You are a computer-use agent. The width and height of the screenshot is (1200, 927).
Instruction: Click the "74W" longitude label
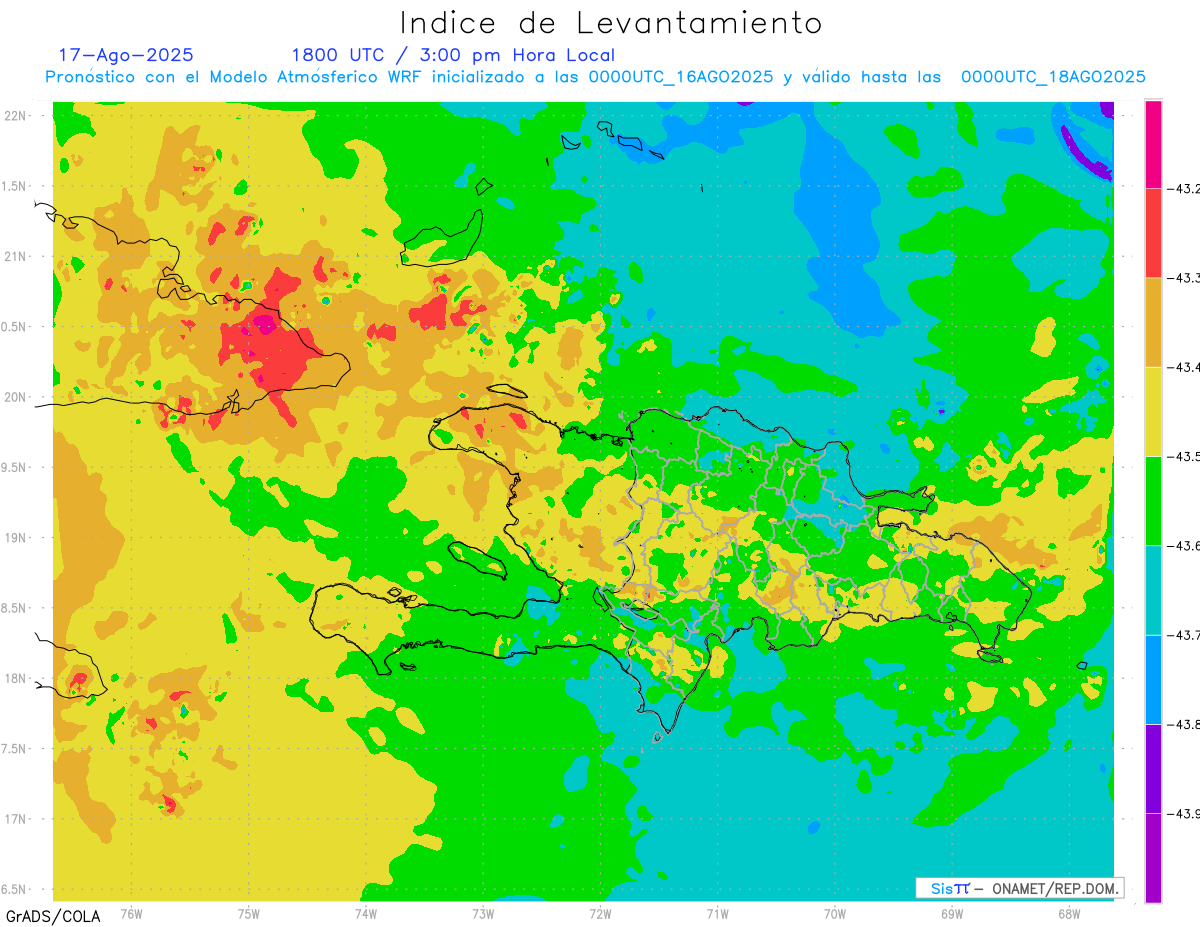(366, 912)
